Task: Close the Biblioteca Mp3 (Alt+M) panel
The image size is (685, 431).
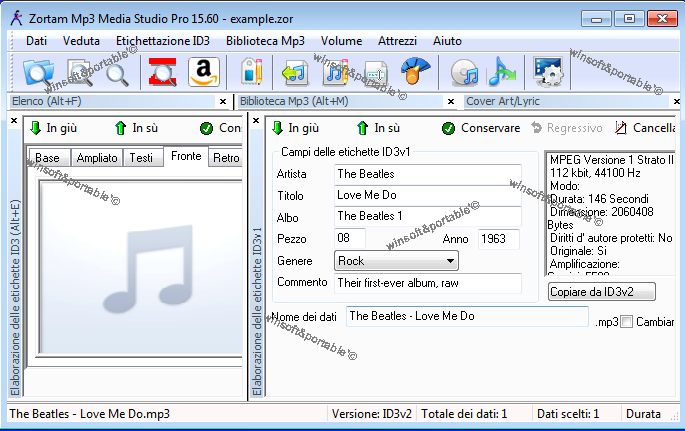Action: coord(451,102)
